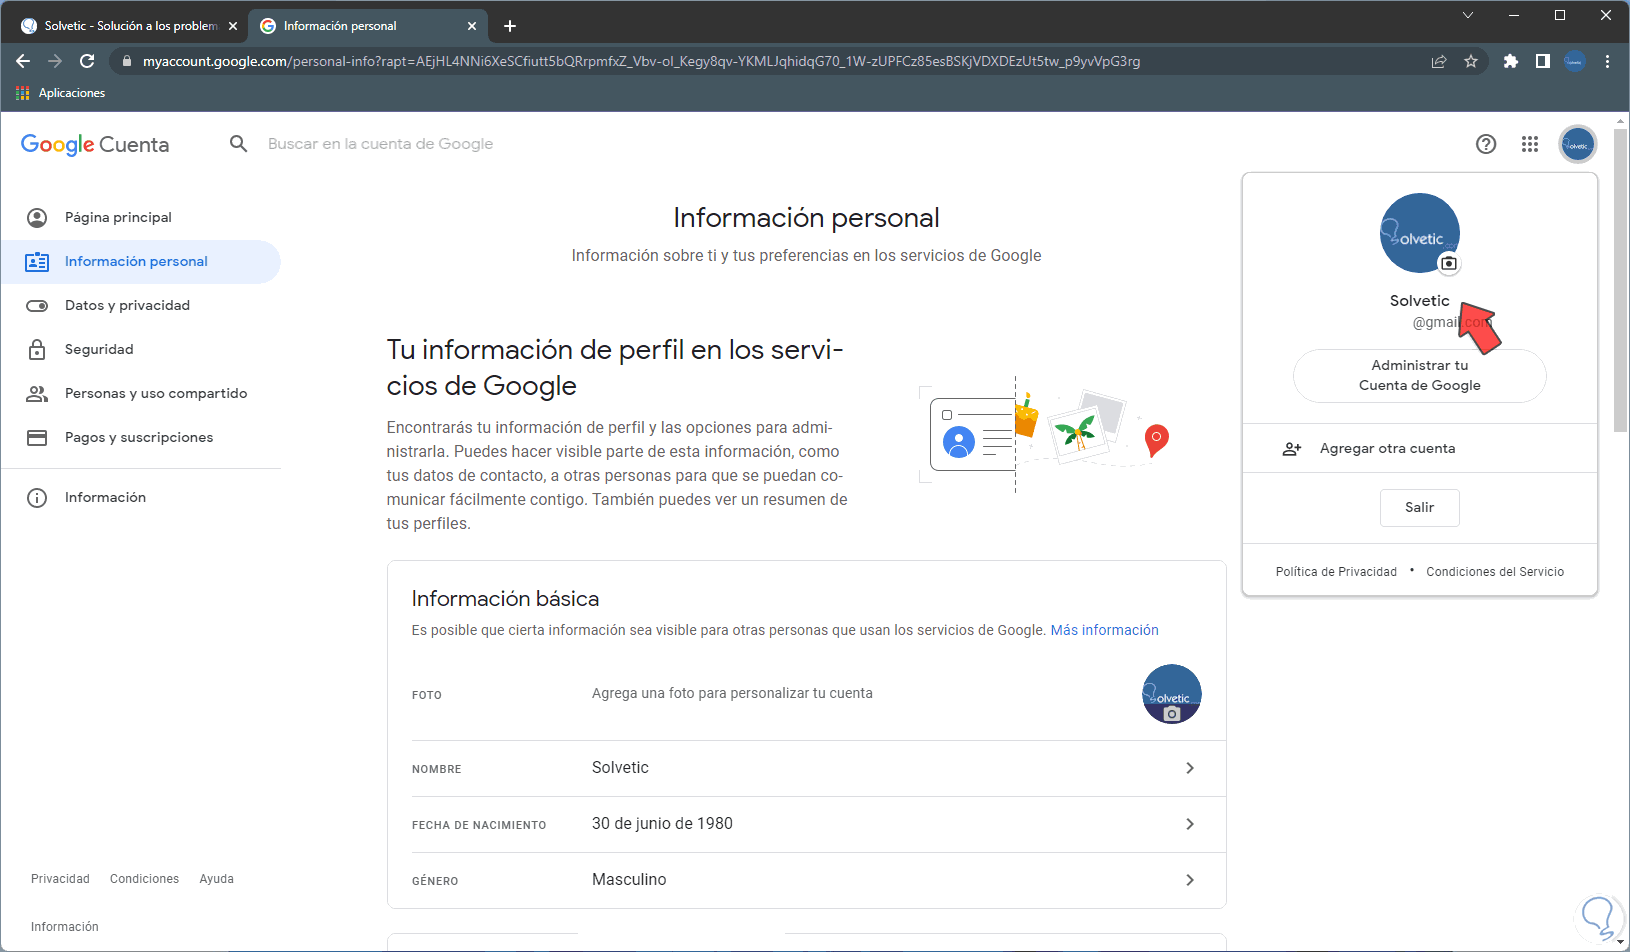The image size is (1630, 952).
Task: Click Agregar otra cuenta
Action: [x=1420, y=449]
